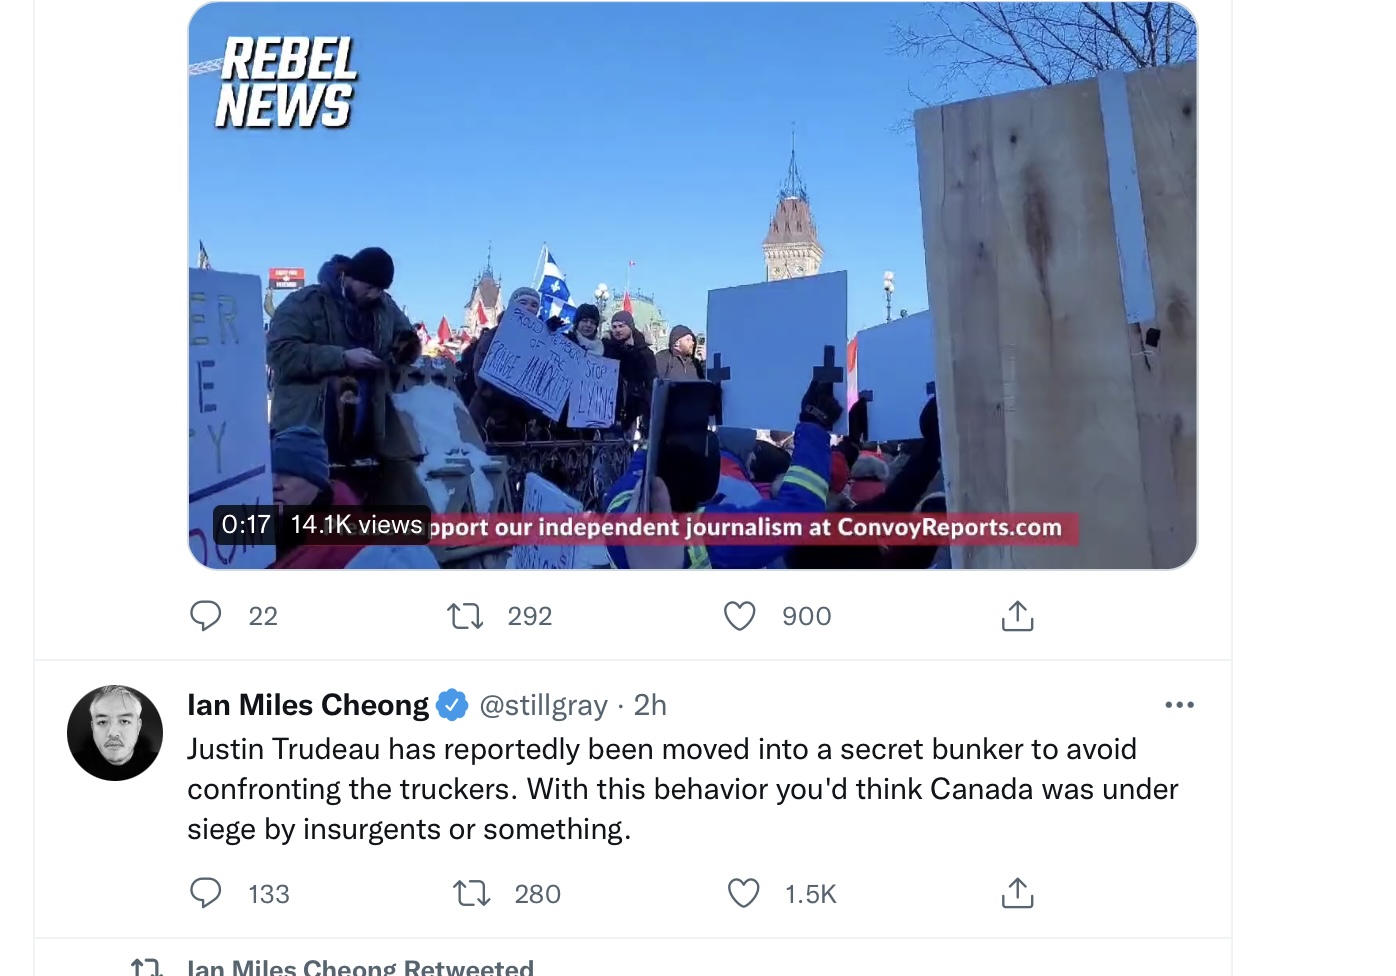This screenshot has width=1396, height=976.
Task: Open Ian Miles Cheong display name link
Action: pos(308,705)
